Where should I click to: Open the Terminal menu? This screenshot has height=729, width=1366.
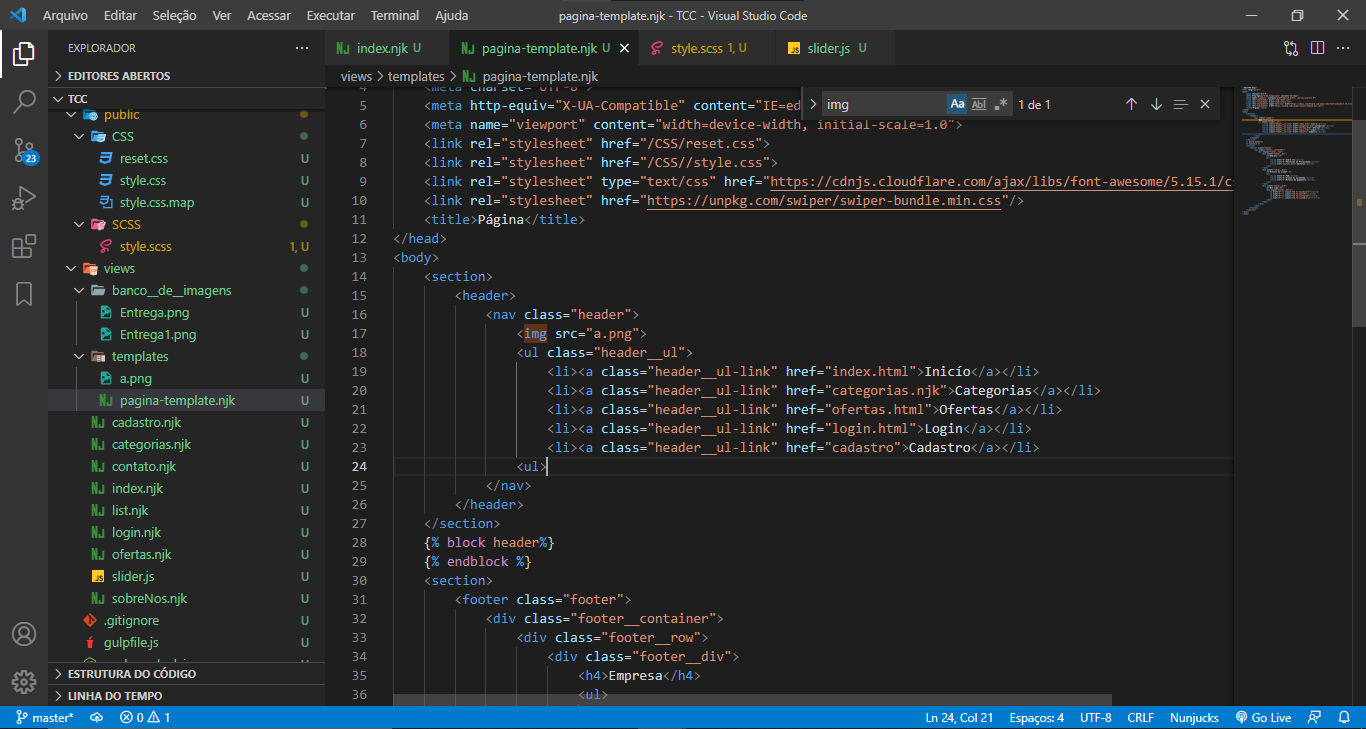(x=395, y=16)
